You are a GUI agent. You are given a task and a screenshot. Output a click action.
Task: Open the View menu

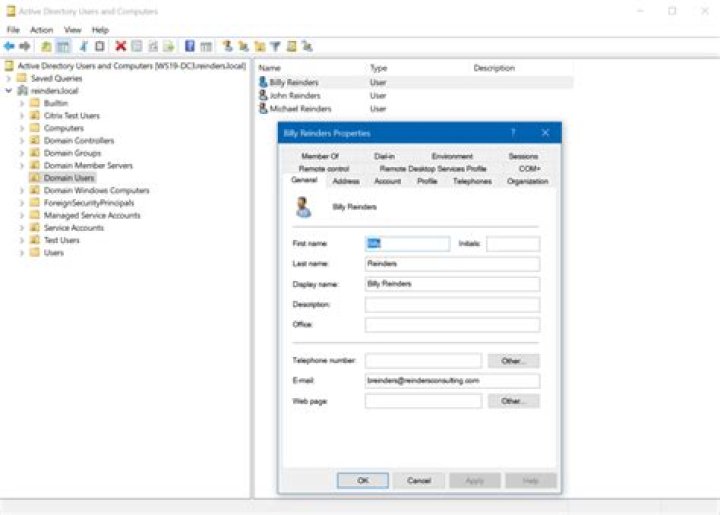pyautogui.click(x=73, y=30)
